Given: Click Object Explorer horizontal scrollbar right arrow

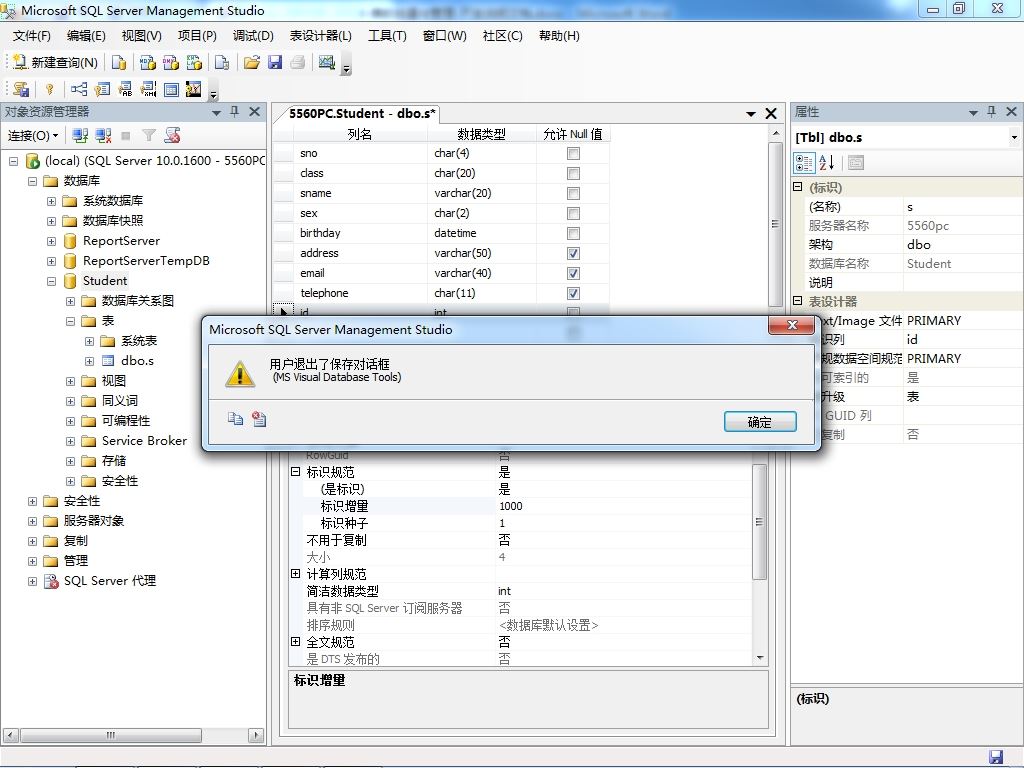Looking at the screenshot, I should tap(256, 735).
